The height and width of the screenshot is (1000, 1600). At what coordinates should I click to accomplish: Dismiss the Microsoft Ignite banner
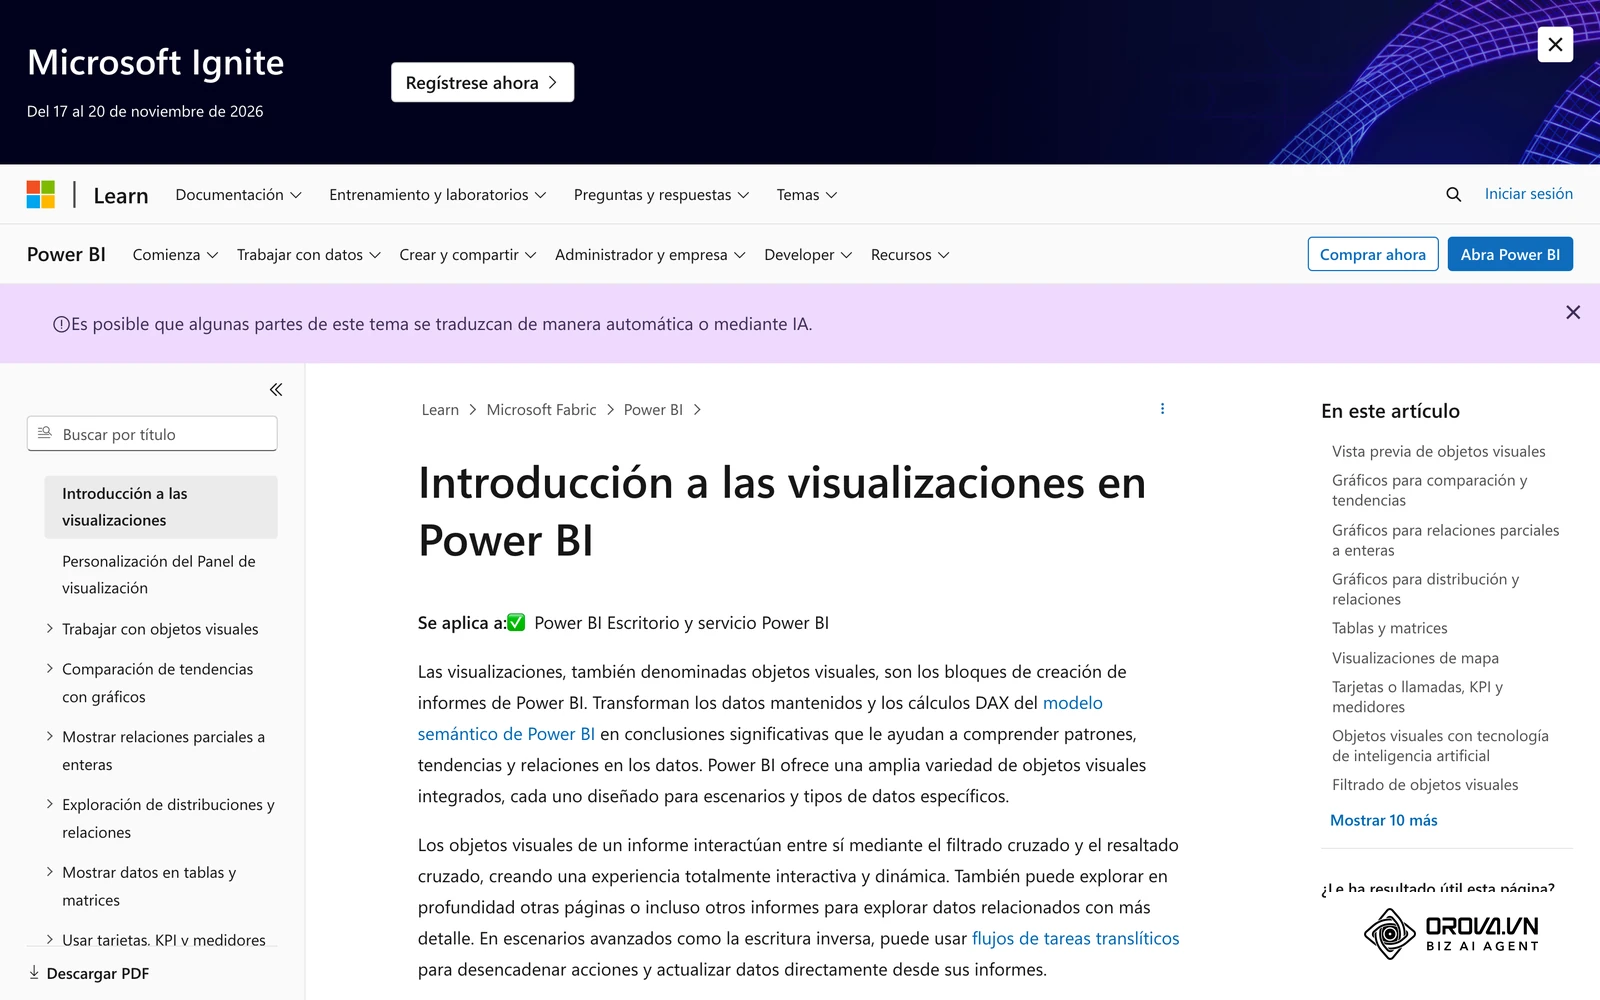click(x=1555, y=44)
